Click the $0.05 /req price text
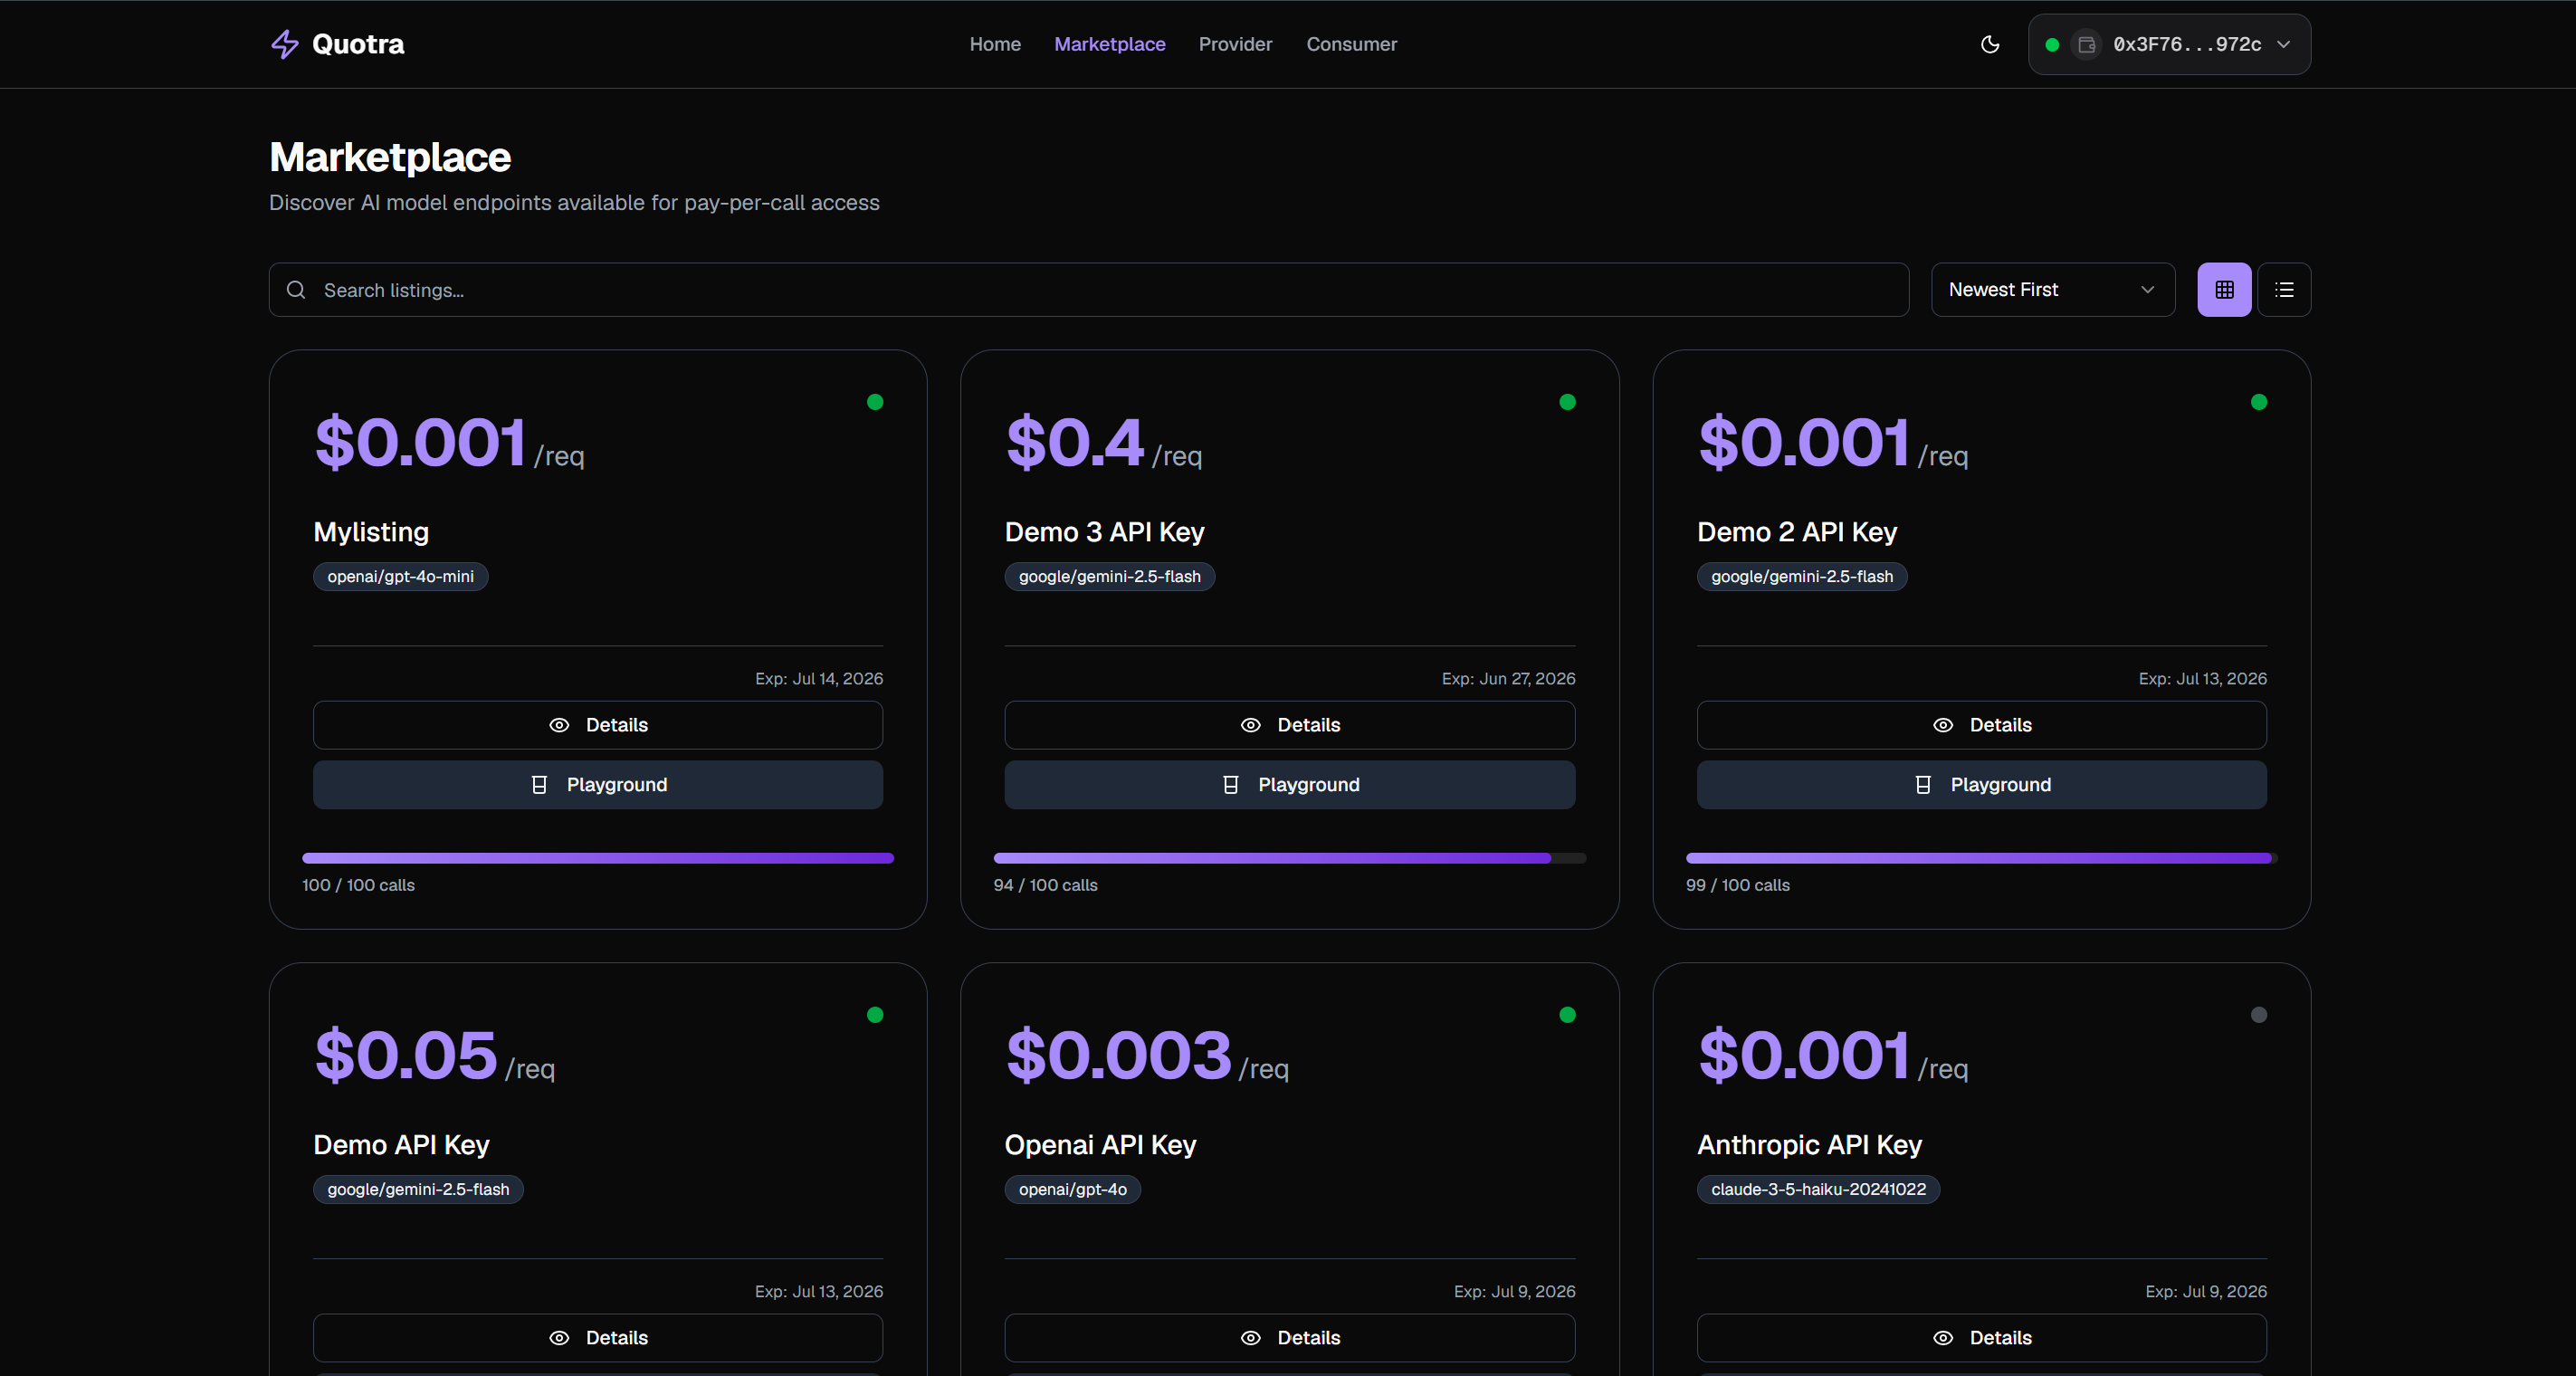 (x=434, y=1056)
